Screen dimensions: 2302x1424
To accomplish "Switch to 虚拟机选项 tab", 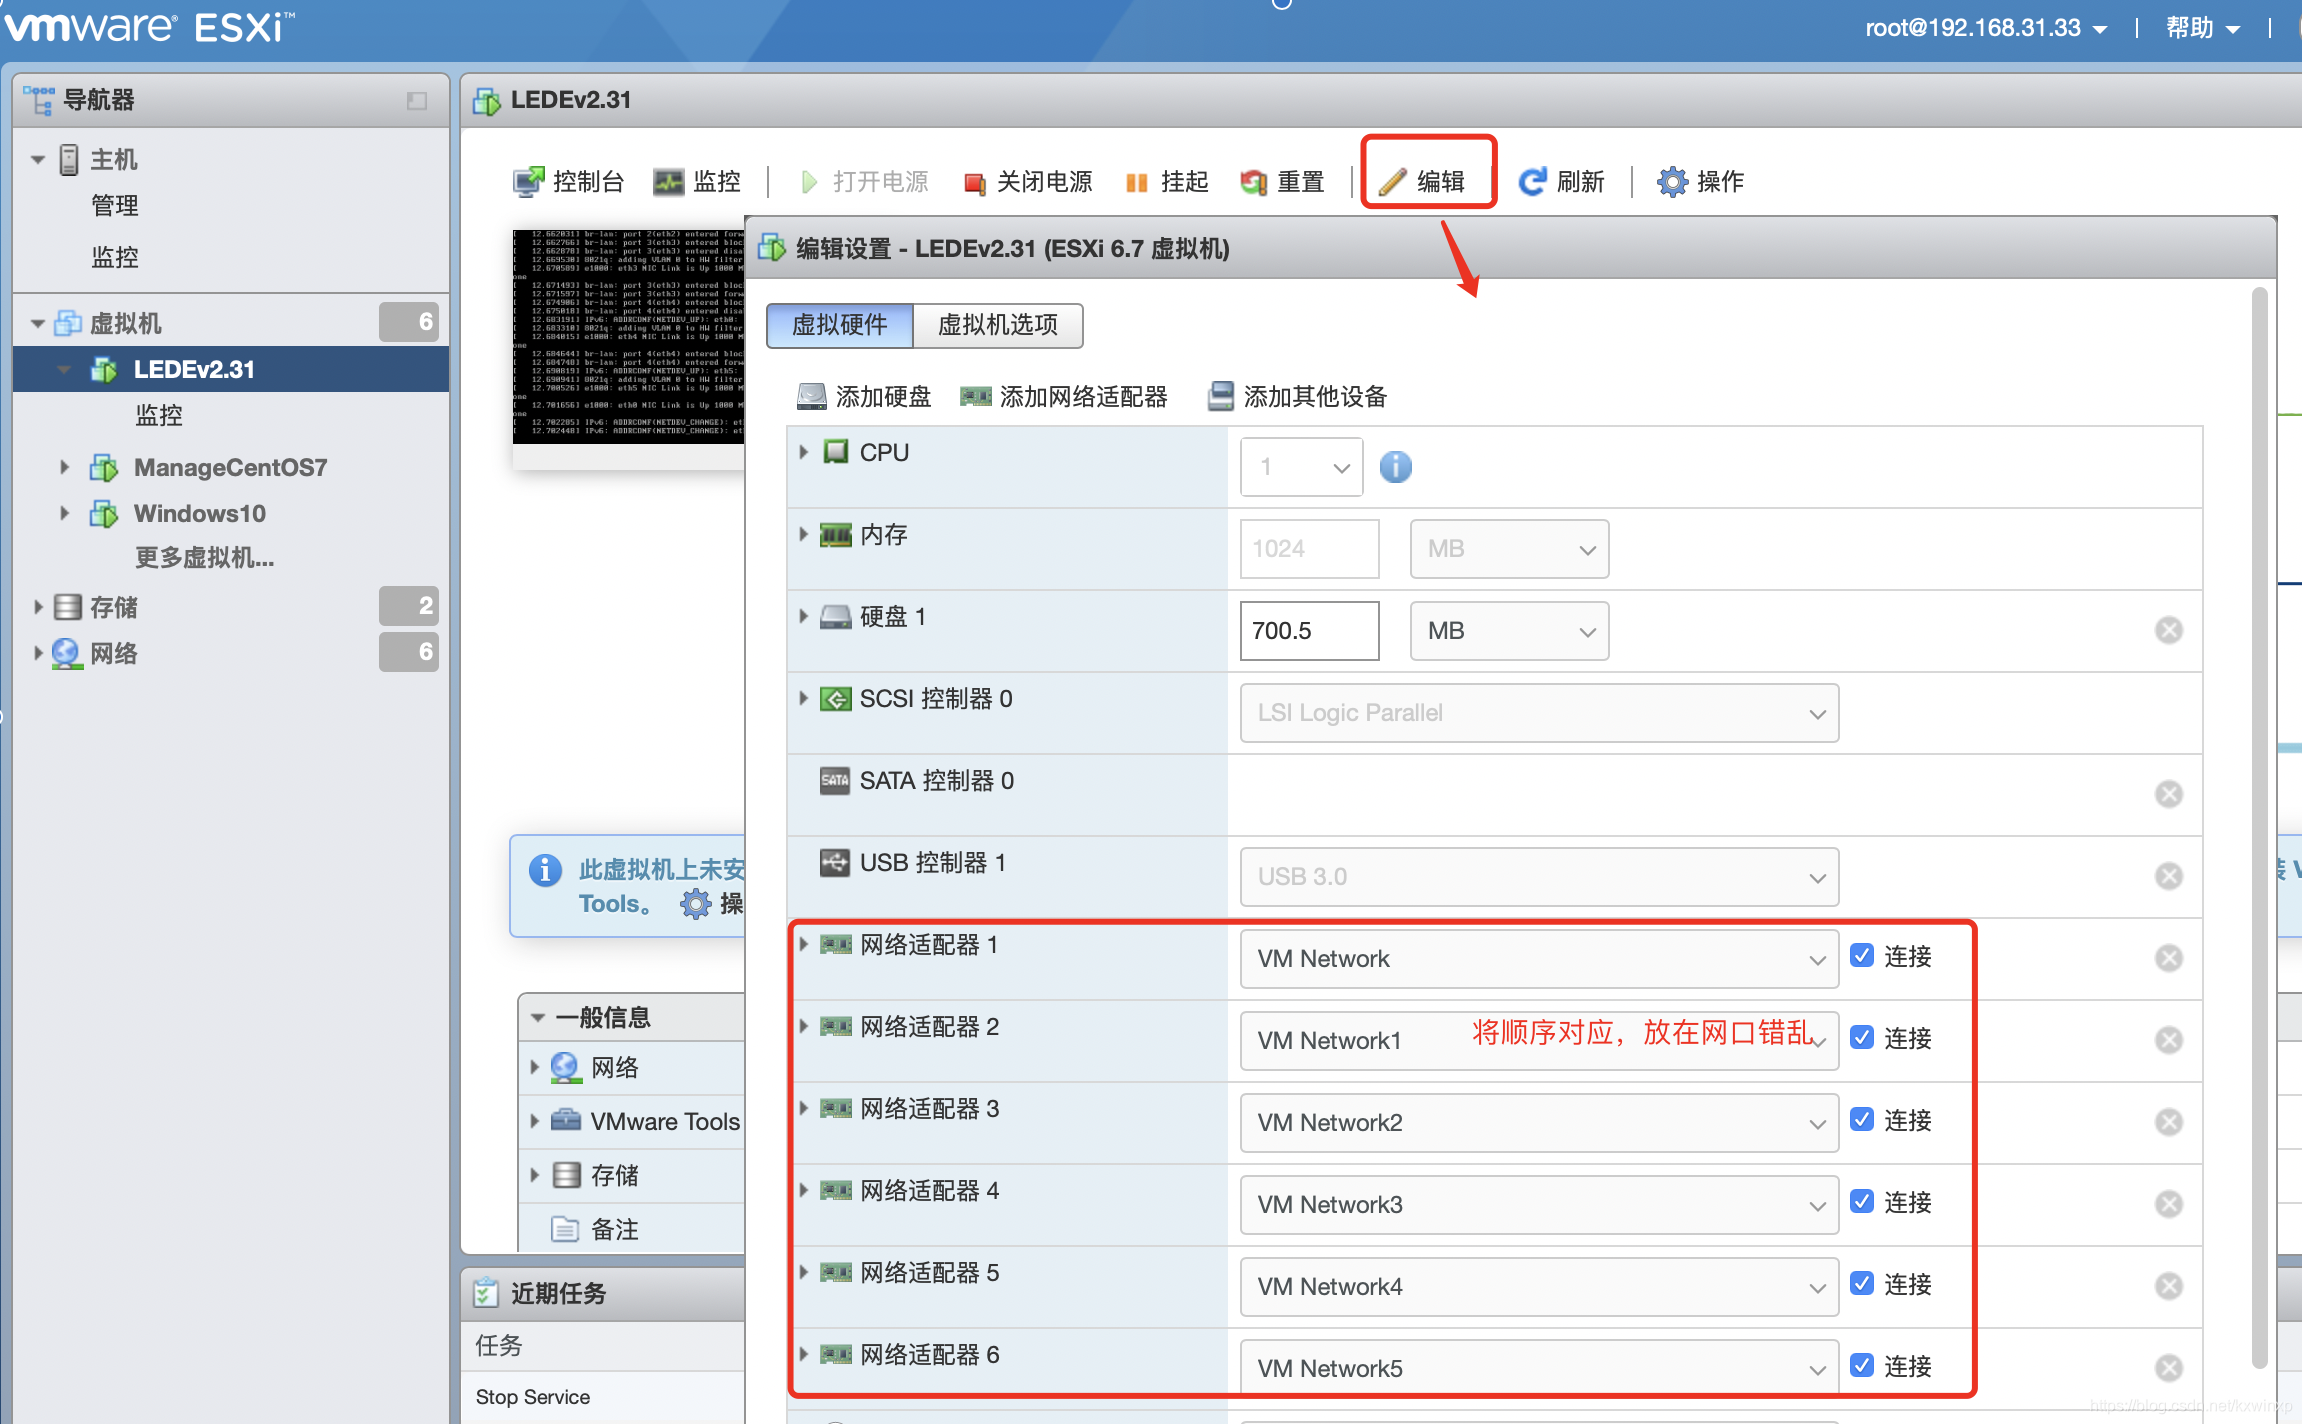I will click(x=1000, y=324).
